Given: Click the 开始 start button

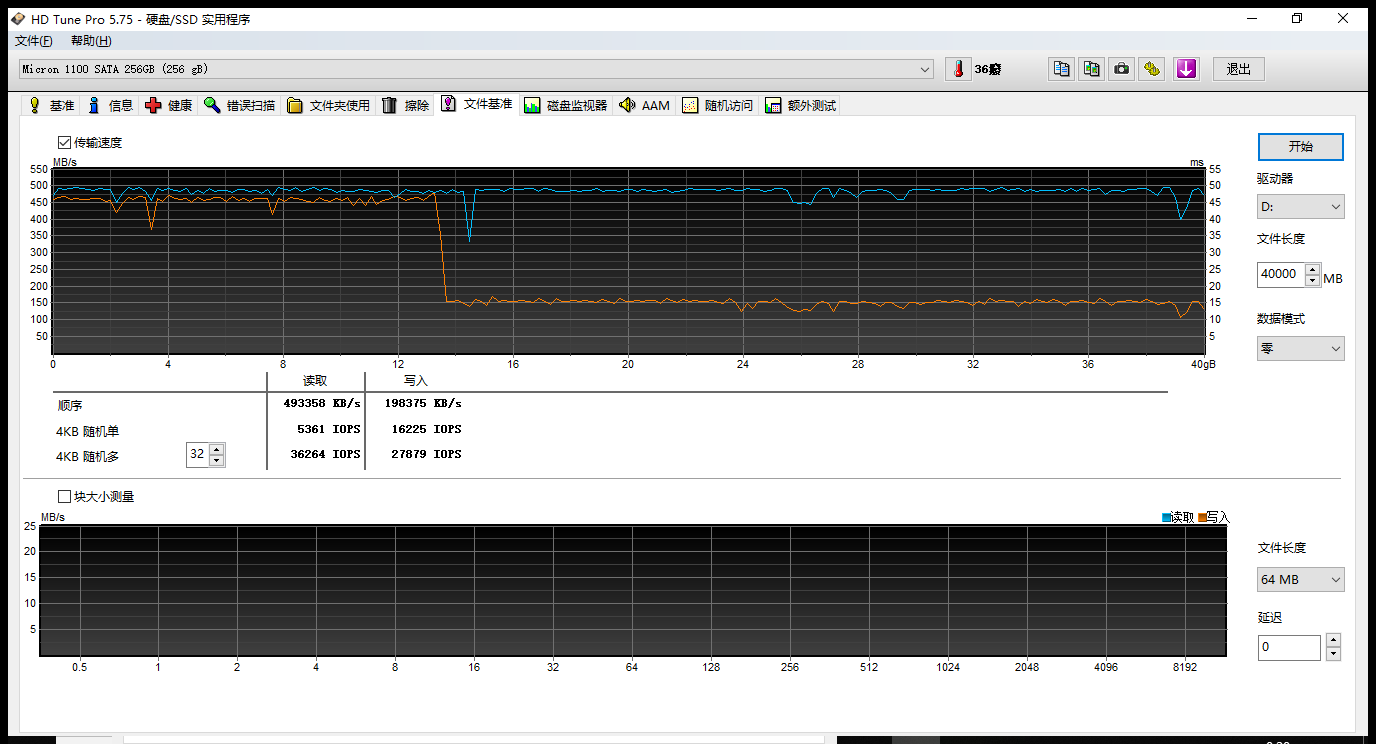Looking at the screenshot, I should coord(1300,146).
